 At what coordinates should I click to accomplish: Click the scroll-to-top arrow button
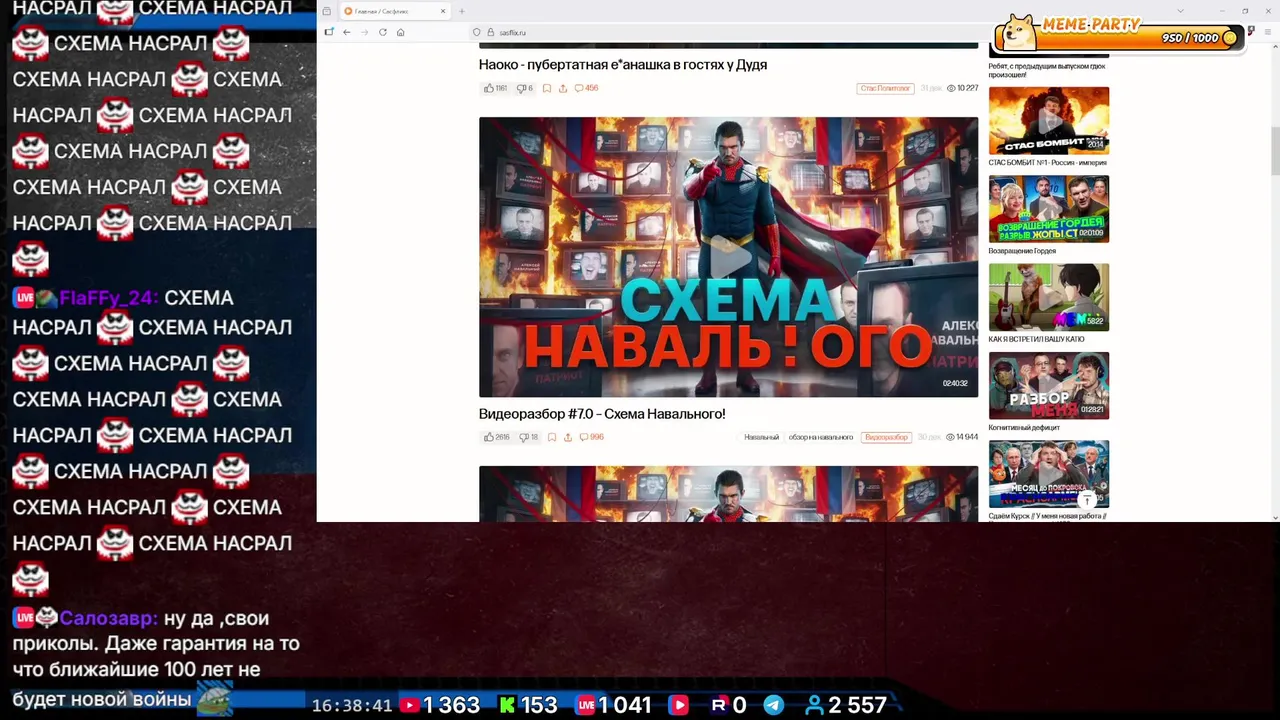[x=1087, y=498]
